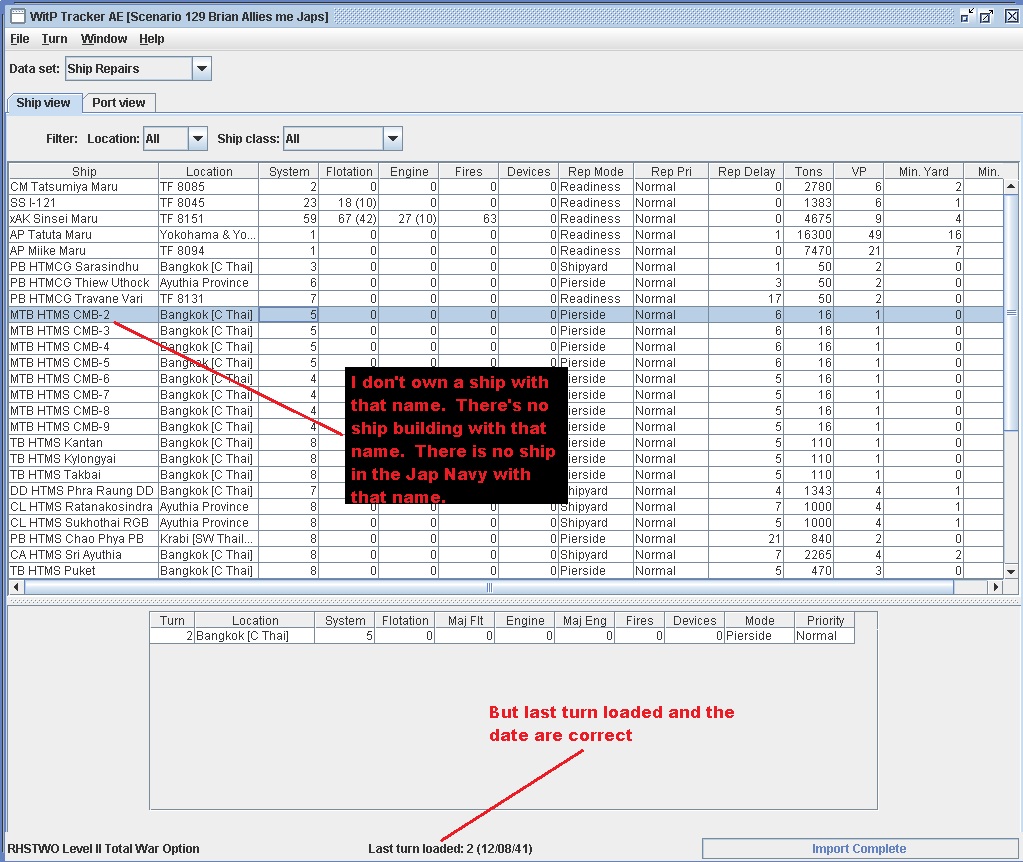Select PB HTMCG Travane Vari row
The image size is (1023, 862).
click(506, 298)
